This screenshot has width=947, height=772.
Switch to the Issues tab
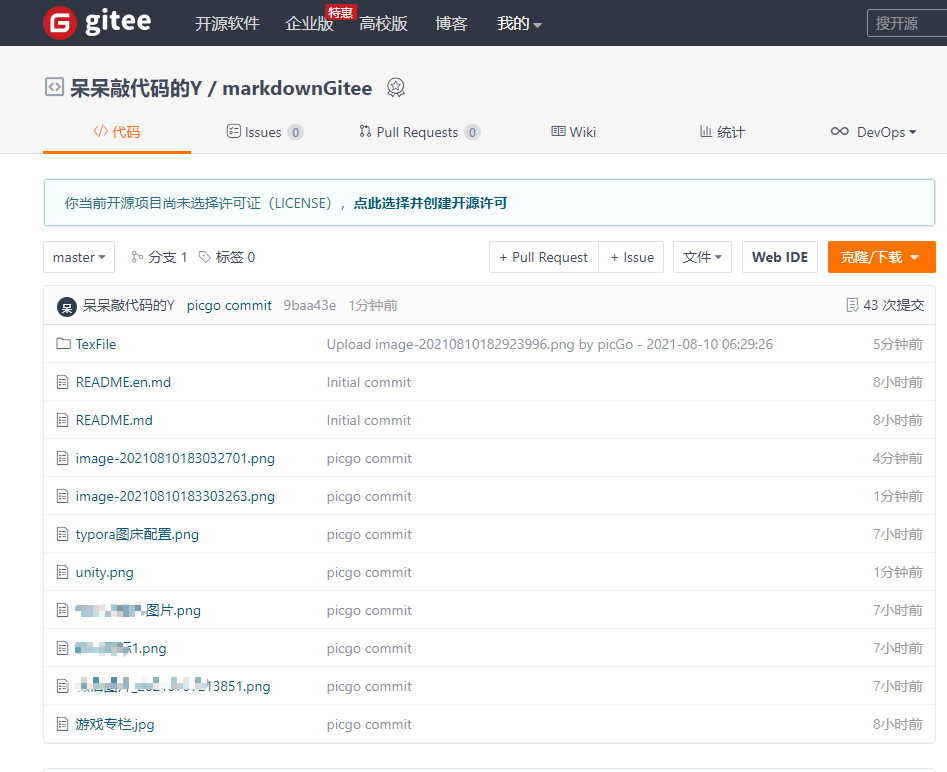(265, 132)
